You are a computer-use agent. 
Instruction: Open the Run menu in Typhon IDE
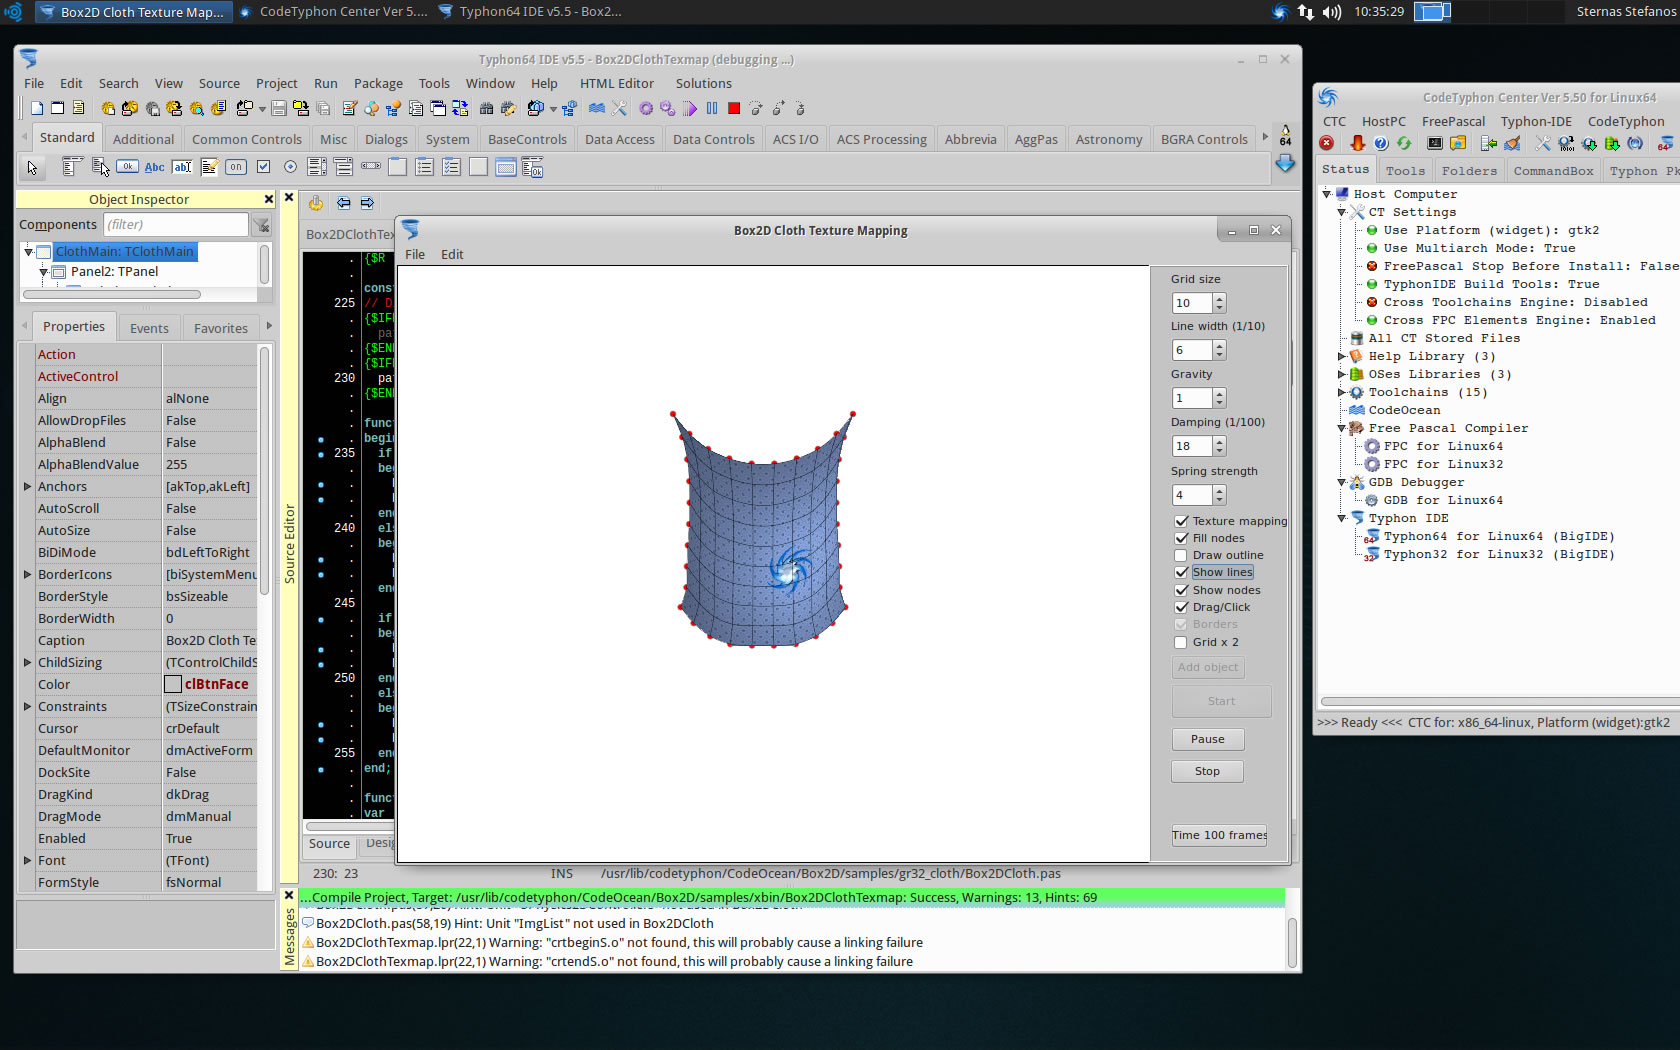325,83
